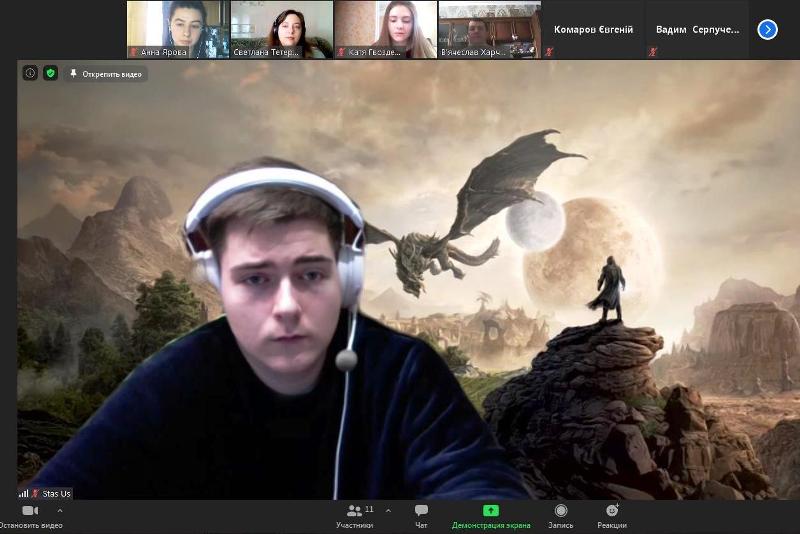Select Анна Ярова video thumbnail
This screenshot has width=800, height=534.
(x=178, y=30)
